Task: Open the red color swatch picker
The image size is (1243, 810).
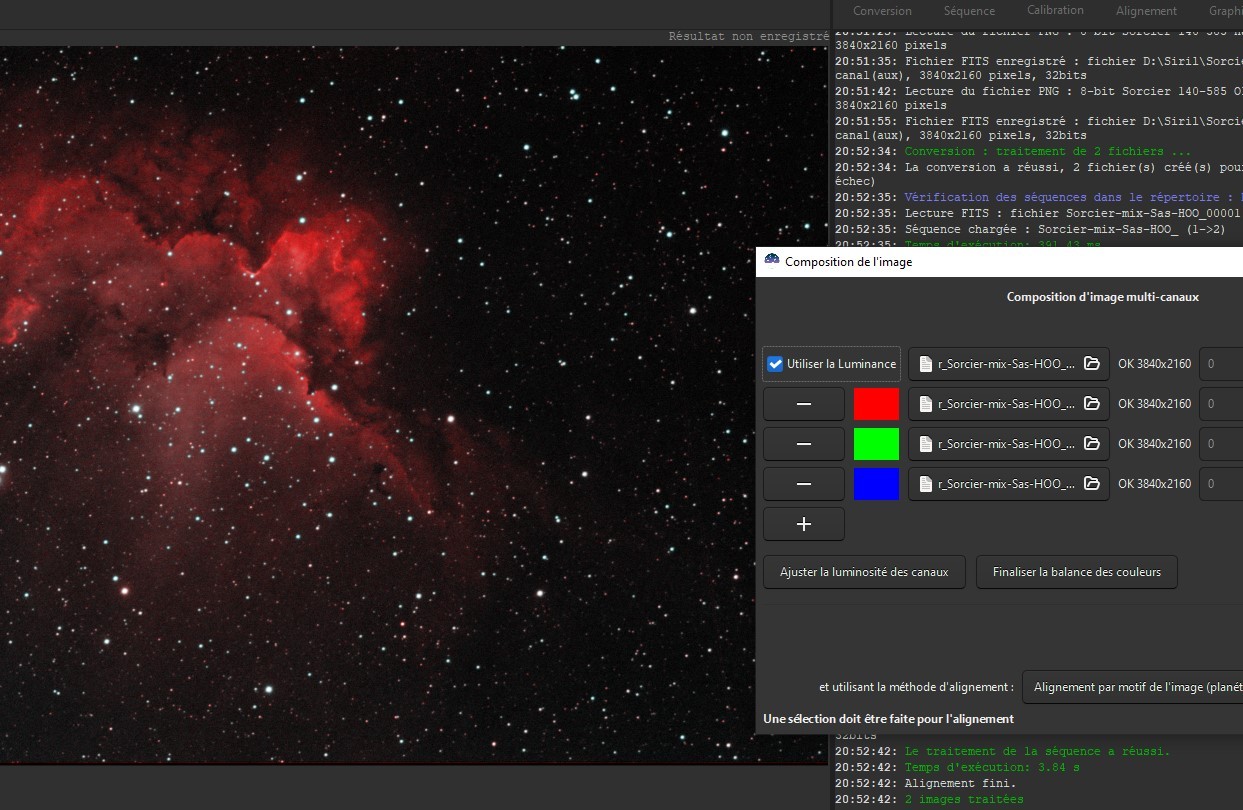Action: (x=876, y=404)
